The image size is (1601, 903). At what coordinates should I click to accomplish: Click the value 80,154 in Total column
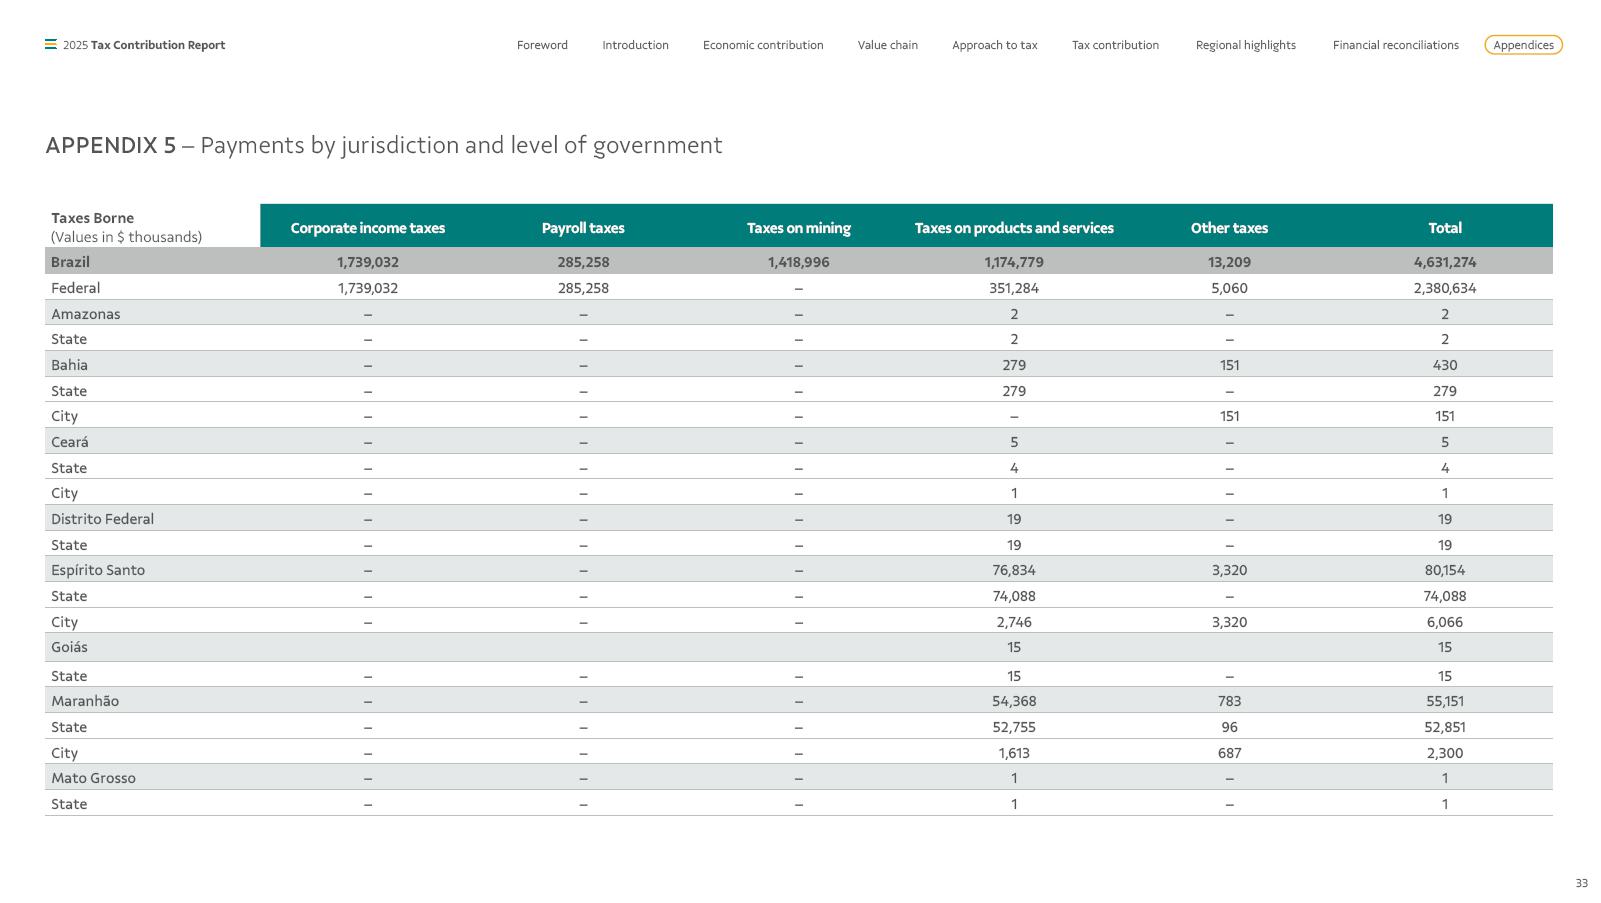1444,570
